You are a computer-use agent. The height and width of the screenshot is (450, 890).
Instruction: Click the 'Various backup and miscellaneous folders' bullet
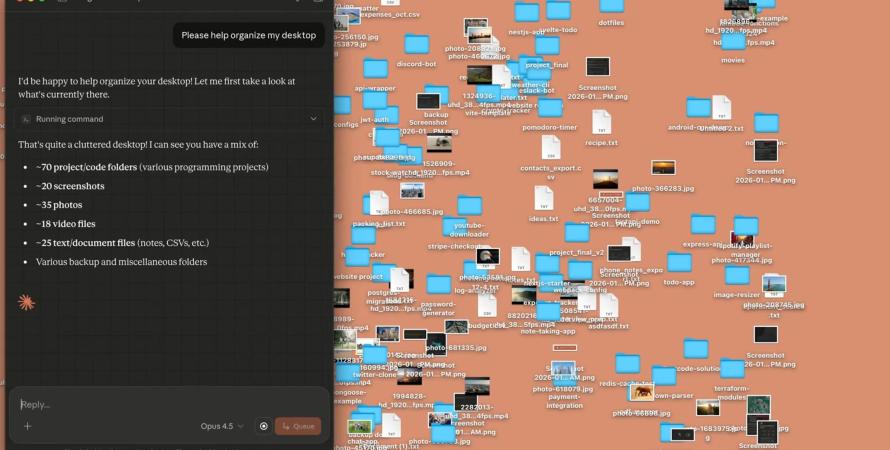tap(121, 262)
